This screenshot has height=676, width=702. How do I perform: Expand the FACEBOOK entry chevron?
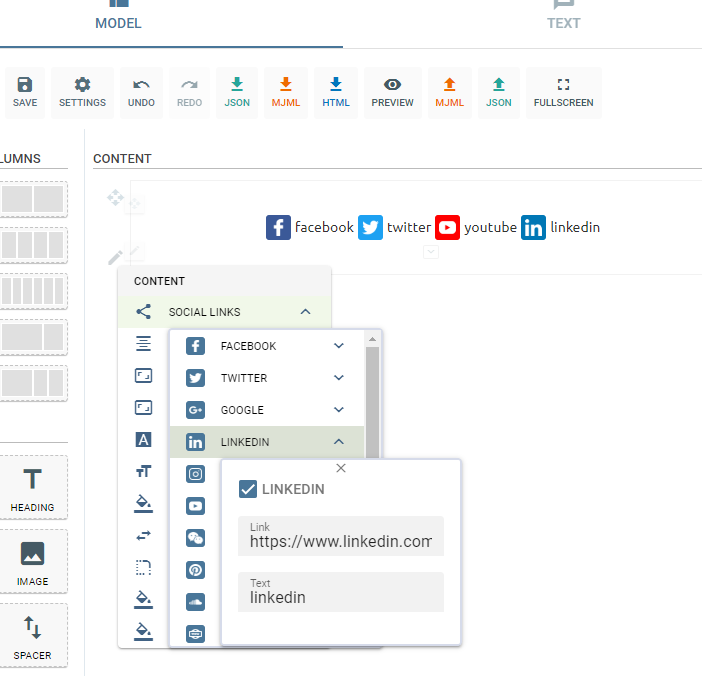pyautogui.click(x=339, y=346)
